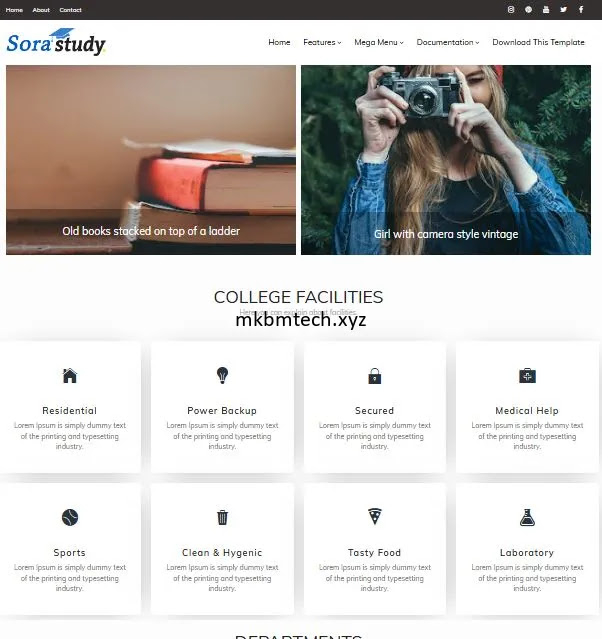602x639 pixels.
Task: Open the YouTube social icon
Action: point(546,9)
